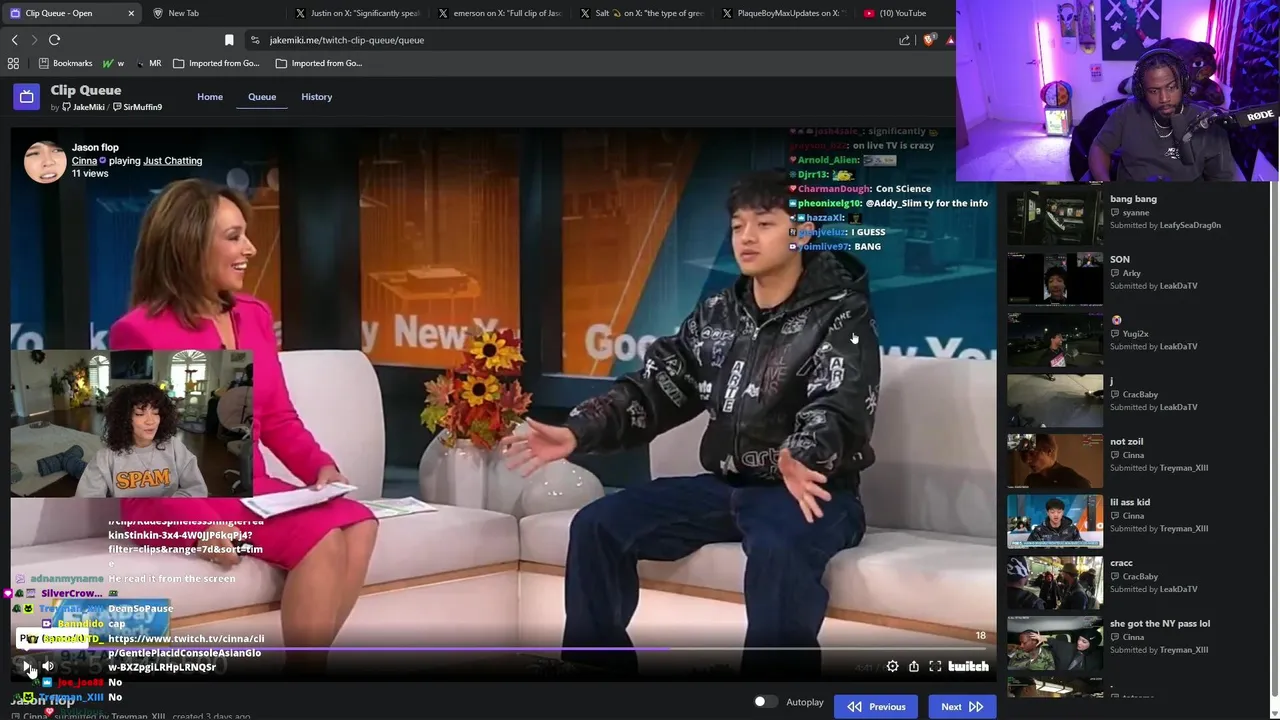
Task: Open the Bookmarks folder in bookmarks bar
Action: tap(65, 63)
